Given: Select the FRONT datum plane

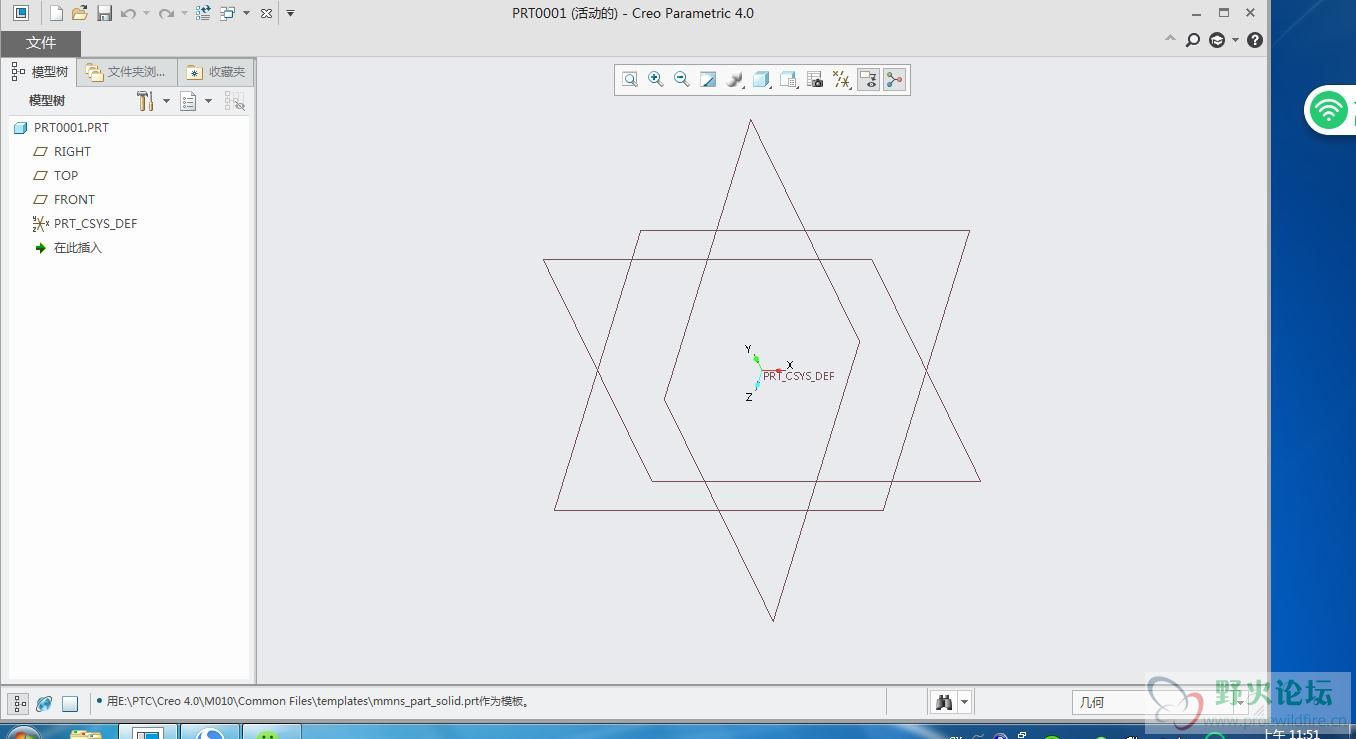Looking at the screenshot, I should (x=64, y=200).
